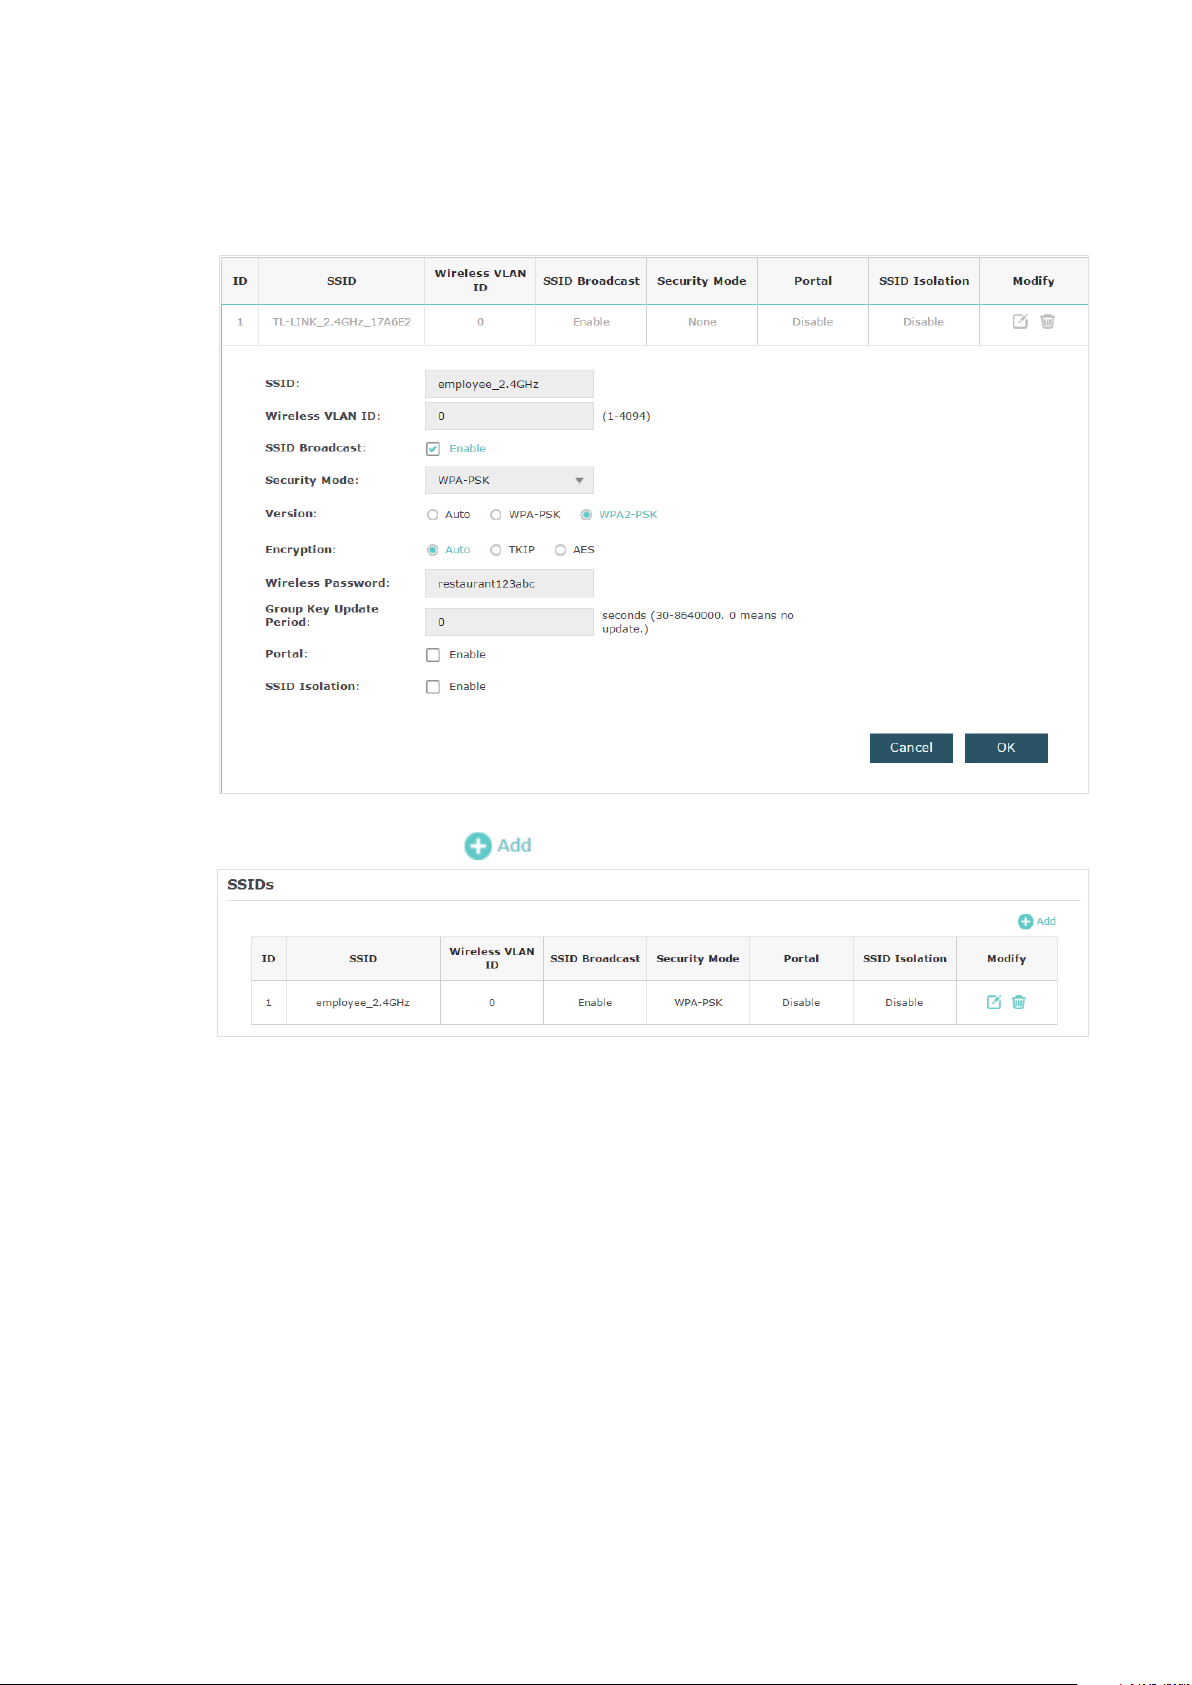Click the SSID text field
Image resolution: width=1192 pixels, height=1685 pixels.
pyautogui.click(x=509, y=384)
